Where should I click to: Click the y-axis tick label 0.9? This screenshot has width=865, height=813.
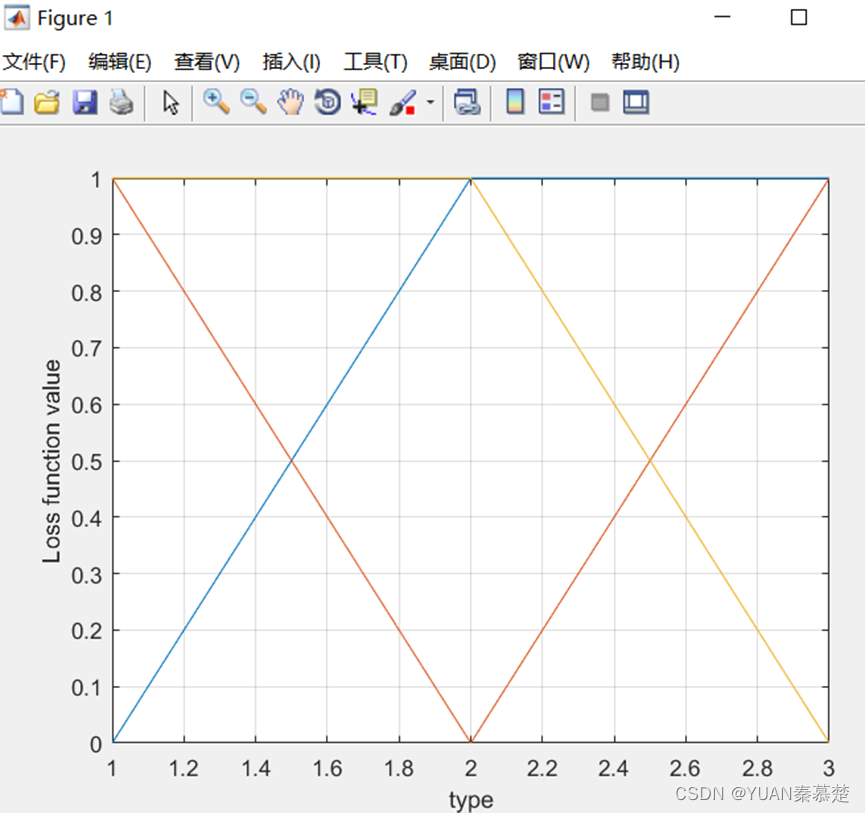pyautogui.click(x=87, y=237)
